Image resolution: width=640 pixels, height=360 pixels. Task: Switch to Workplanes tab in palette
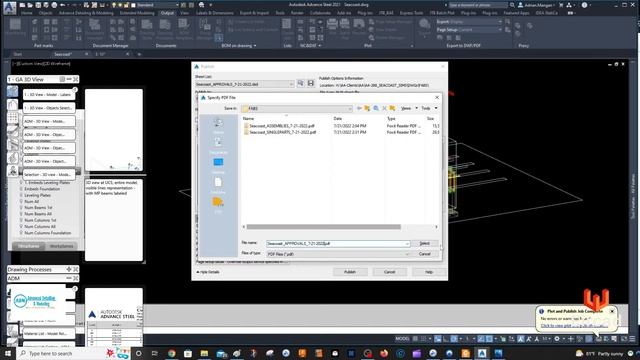tap(61, 246)
